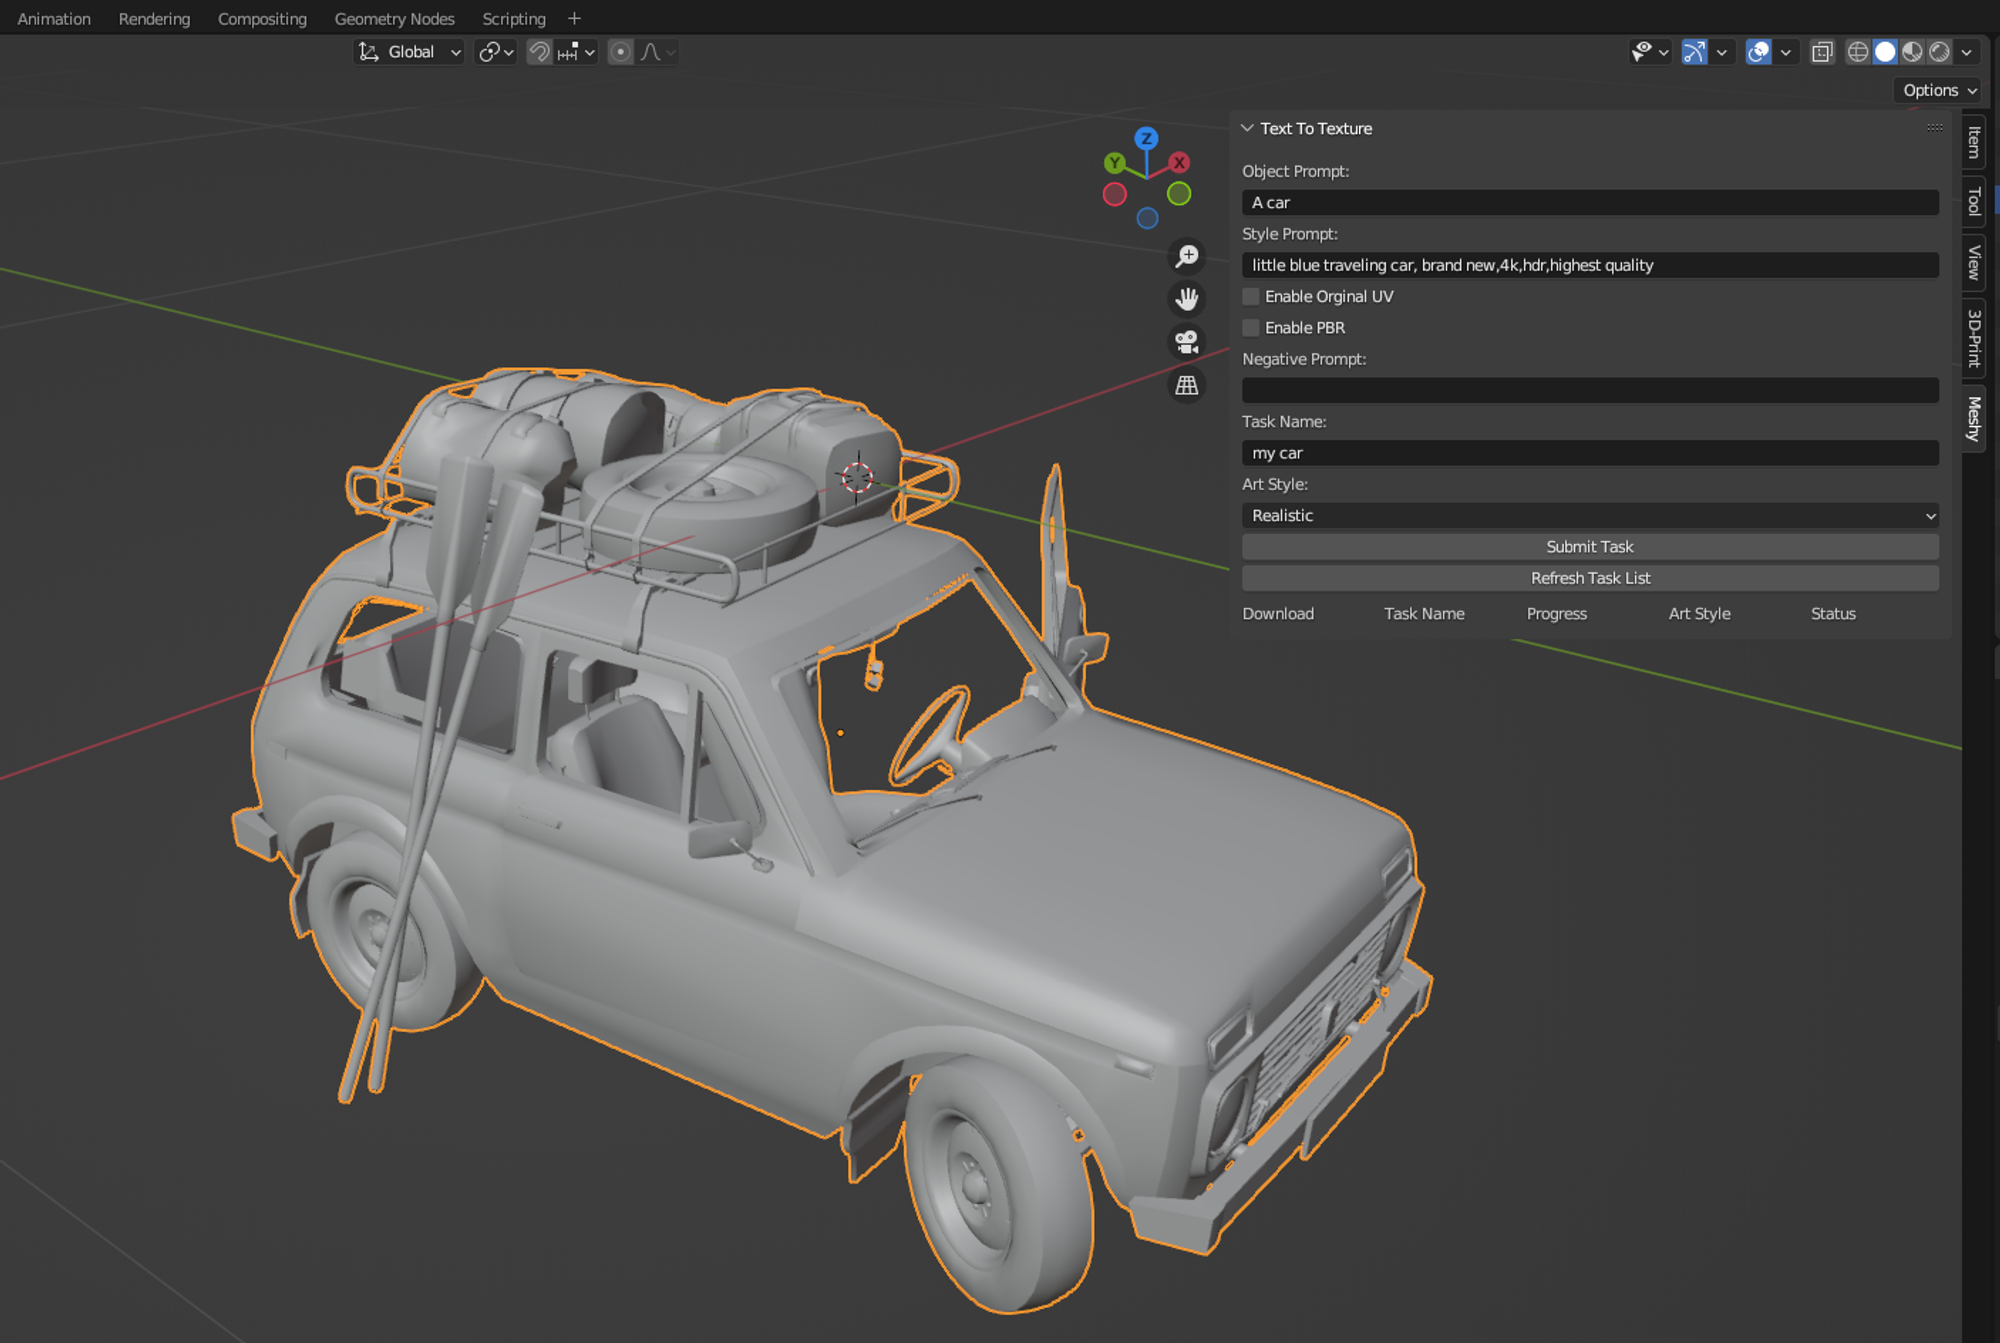Open the View sidebar tab
This screenshot has height=1343, width=2000.
point(1972,262)
